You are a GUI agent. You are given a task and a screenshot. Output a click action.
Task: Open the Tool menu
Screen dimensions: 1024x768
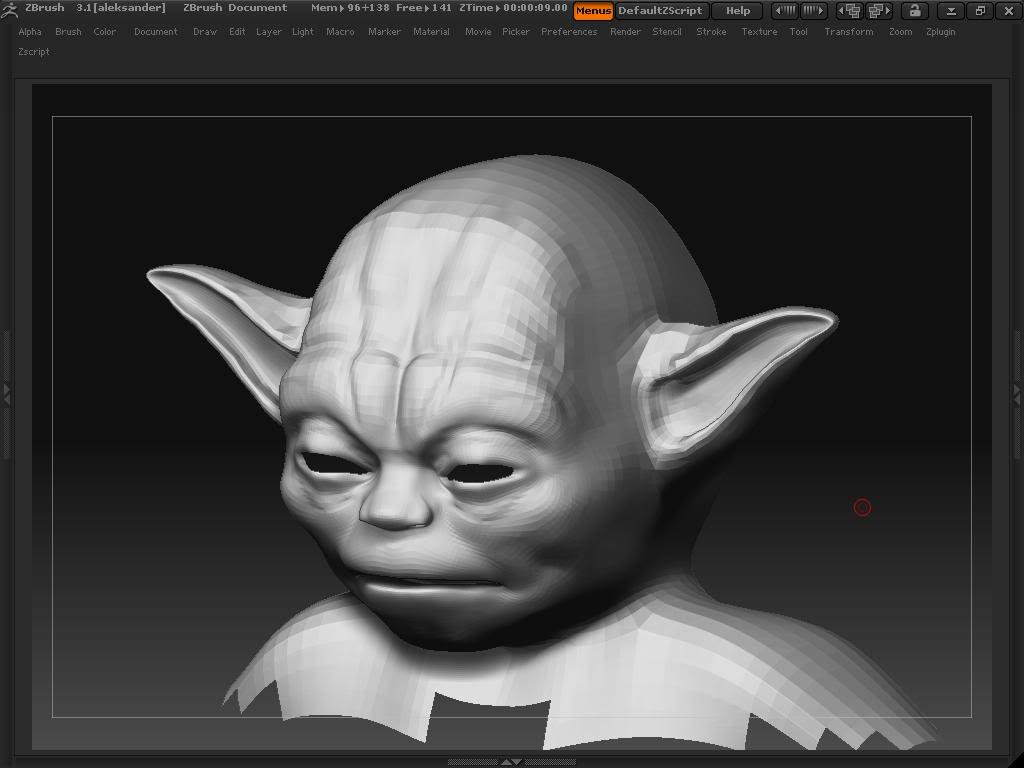799,31
